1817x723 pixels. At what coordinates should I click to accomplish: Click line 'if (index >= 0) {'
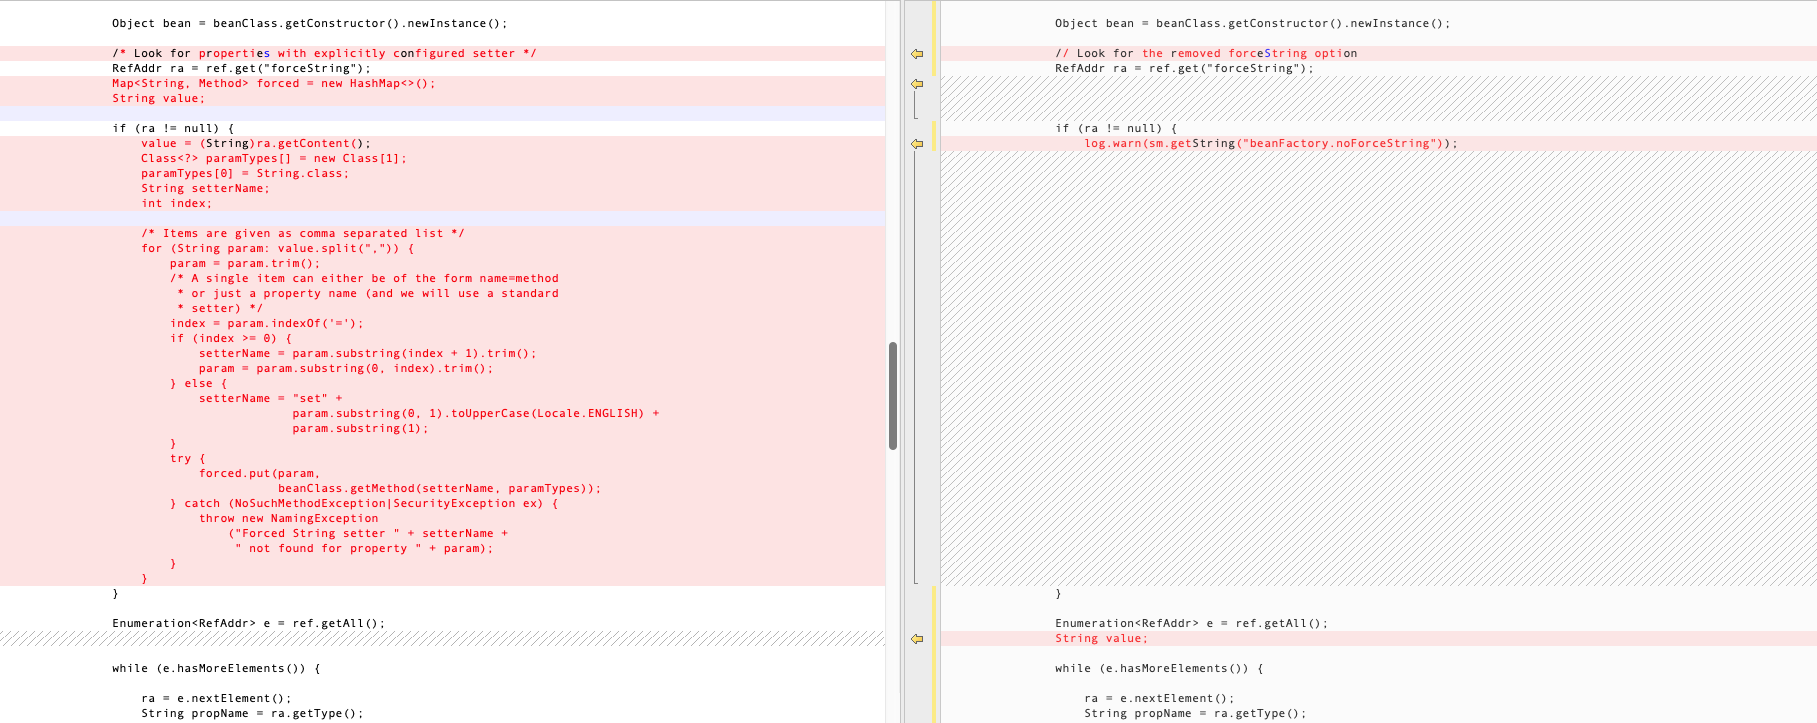click(x=231, y=339)
